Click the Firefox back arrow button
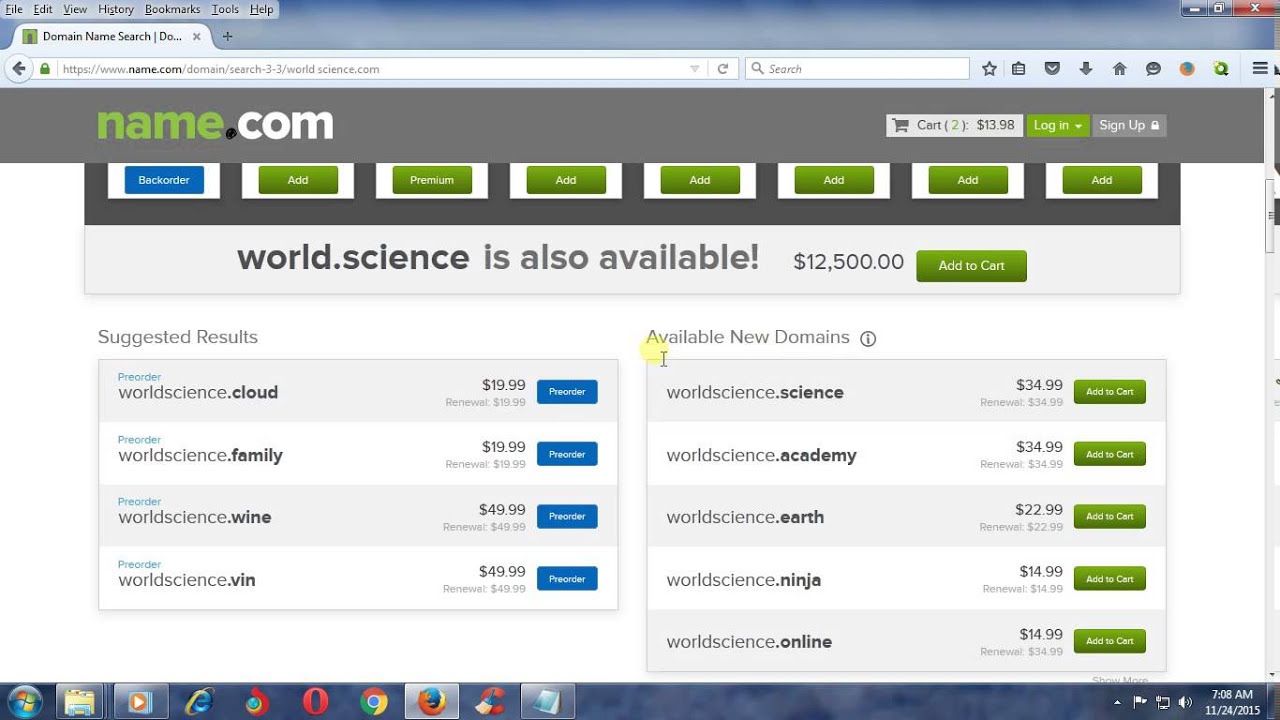The width and height of the screenshot is (1280, 720). [18, 69]
